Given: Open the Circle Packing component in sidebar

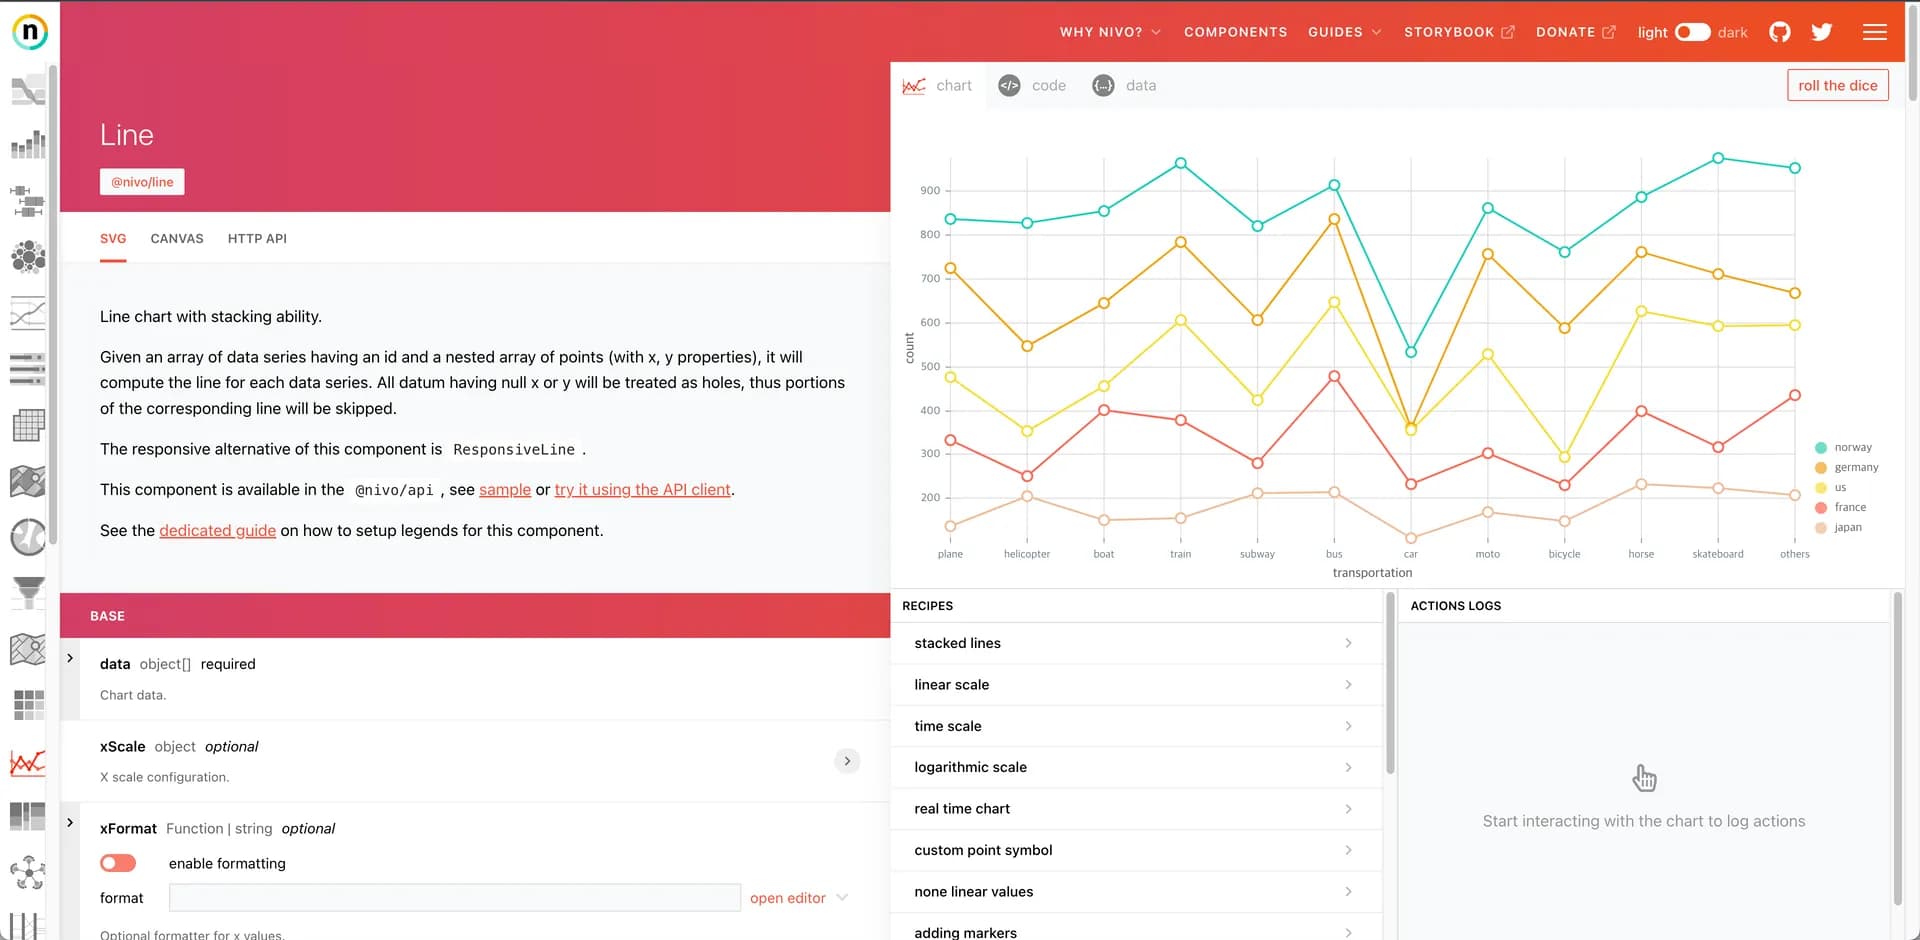Looking at the screenshot, I should click(x=28, y=257).
